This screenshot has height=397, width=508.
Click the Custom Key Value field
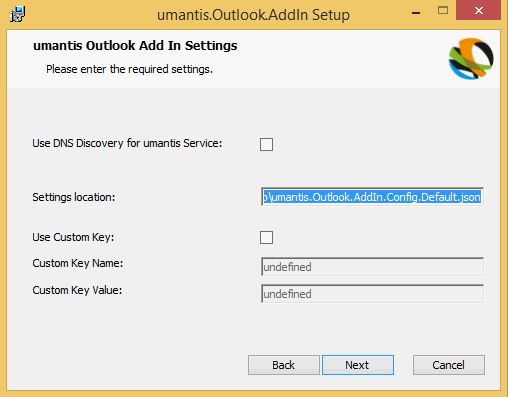click(372, 294)
